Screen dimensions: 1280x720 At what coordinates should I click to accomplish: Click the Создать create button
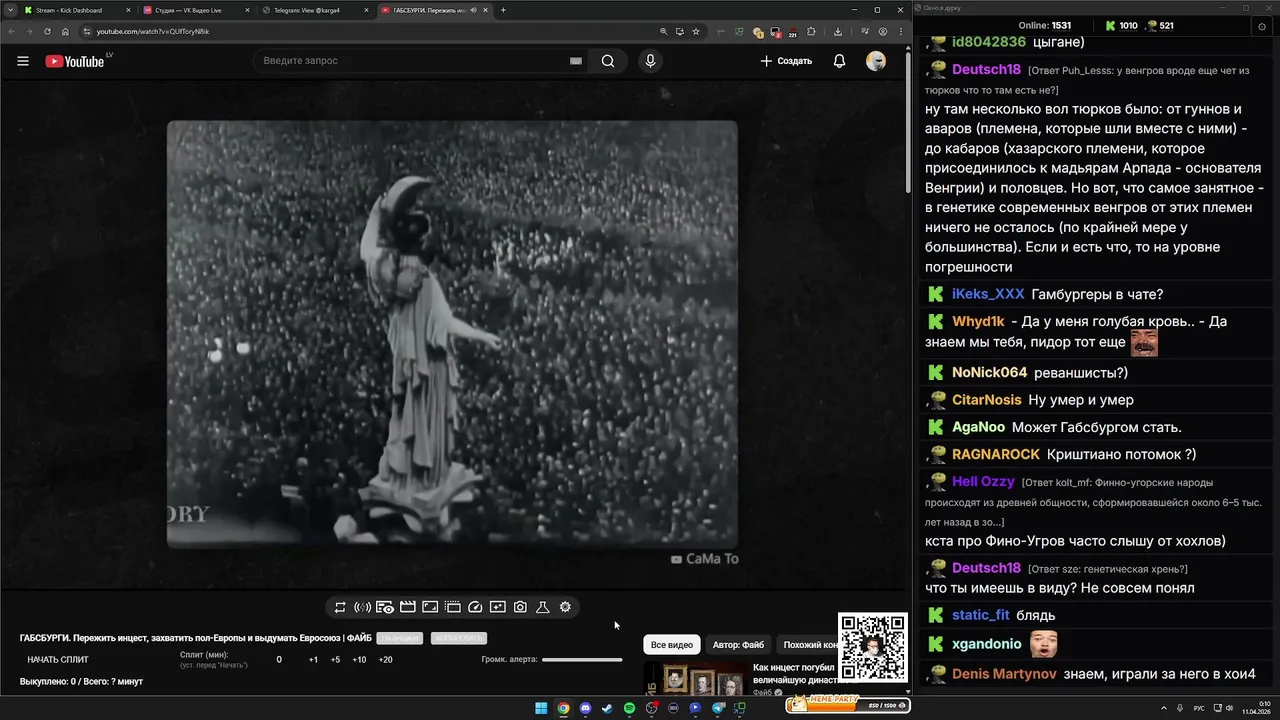pos(786,61)
